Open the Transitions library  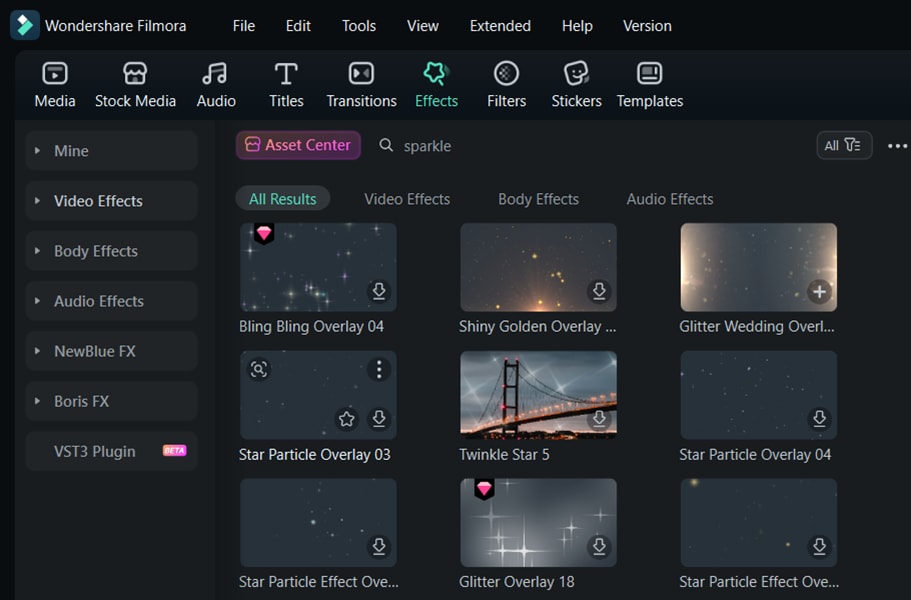[x=361, y=85]
